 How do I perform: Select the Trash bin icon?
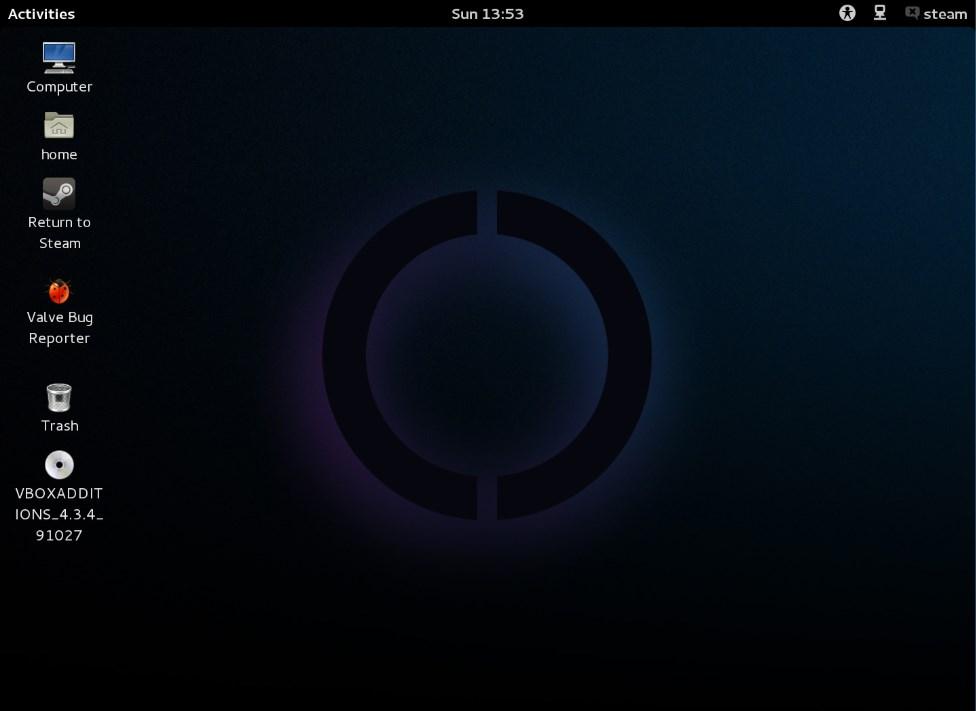click(59, 397)
